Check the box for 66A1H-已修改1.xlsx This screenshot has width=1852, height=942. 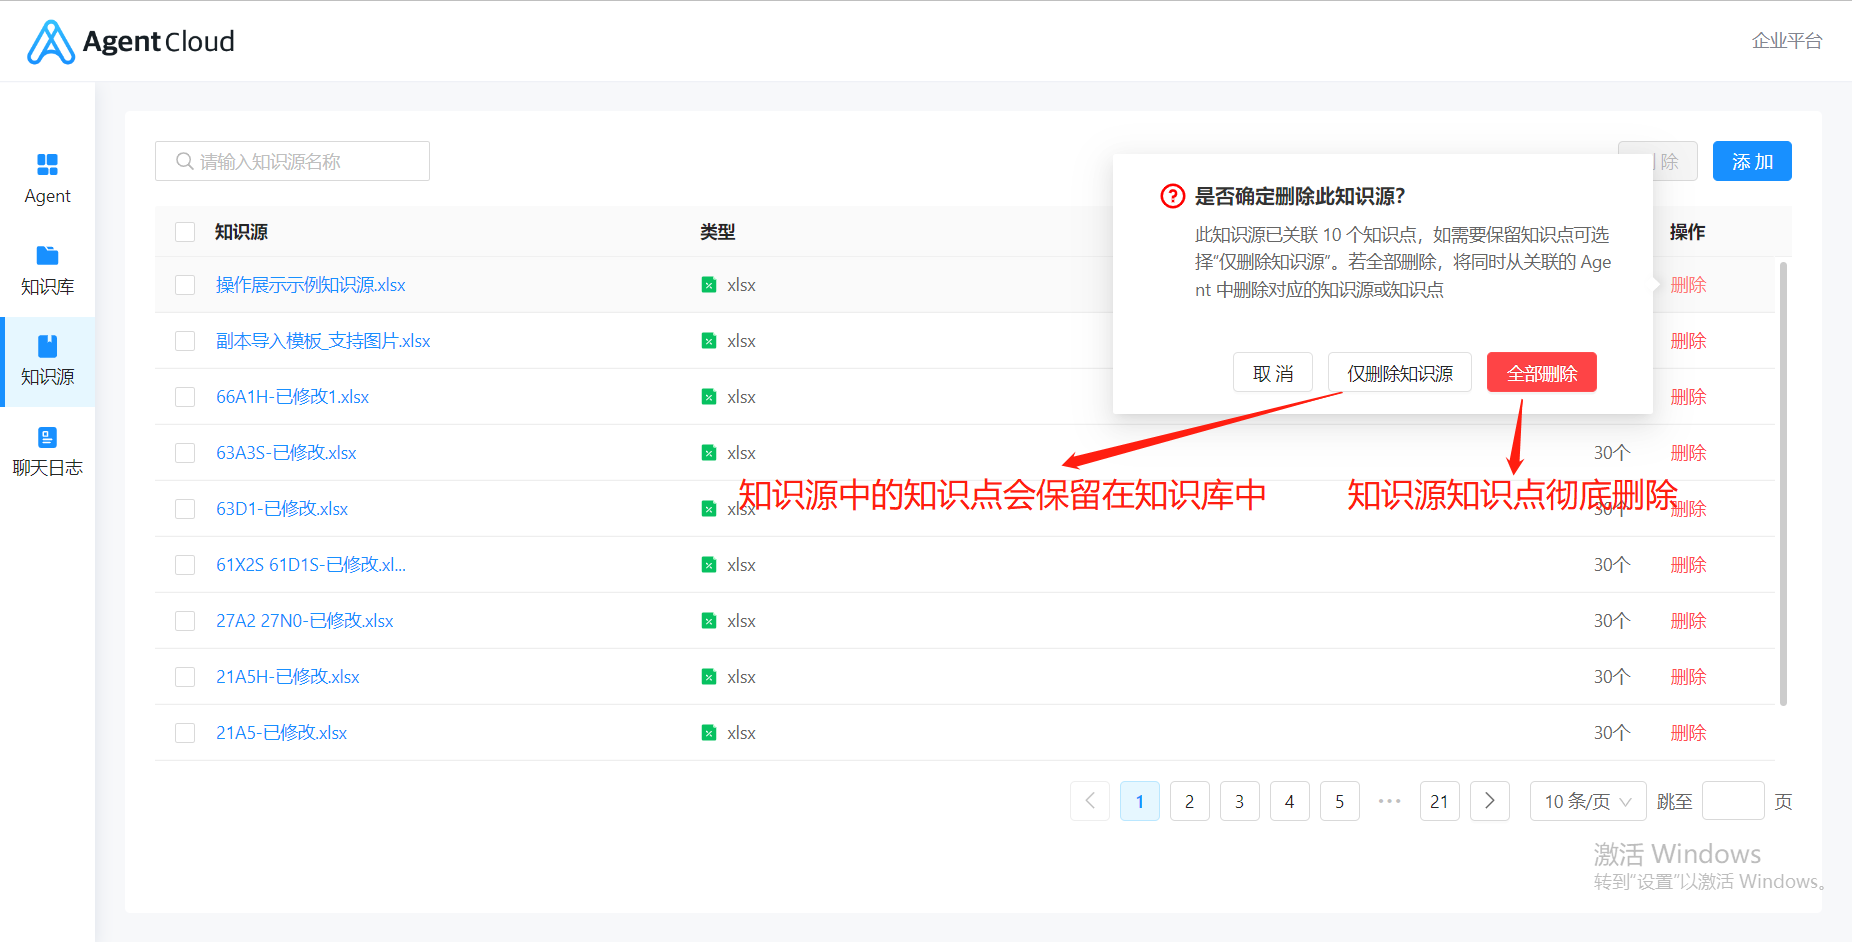click(185, 397)
